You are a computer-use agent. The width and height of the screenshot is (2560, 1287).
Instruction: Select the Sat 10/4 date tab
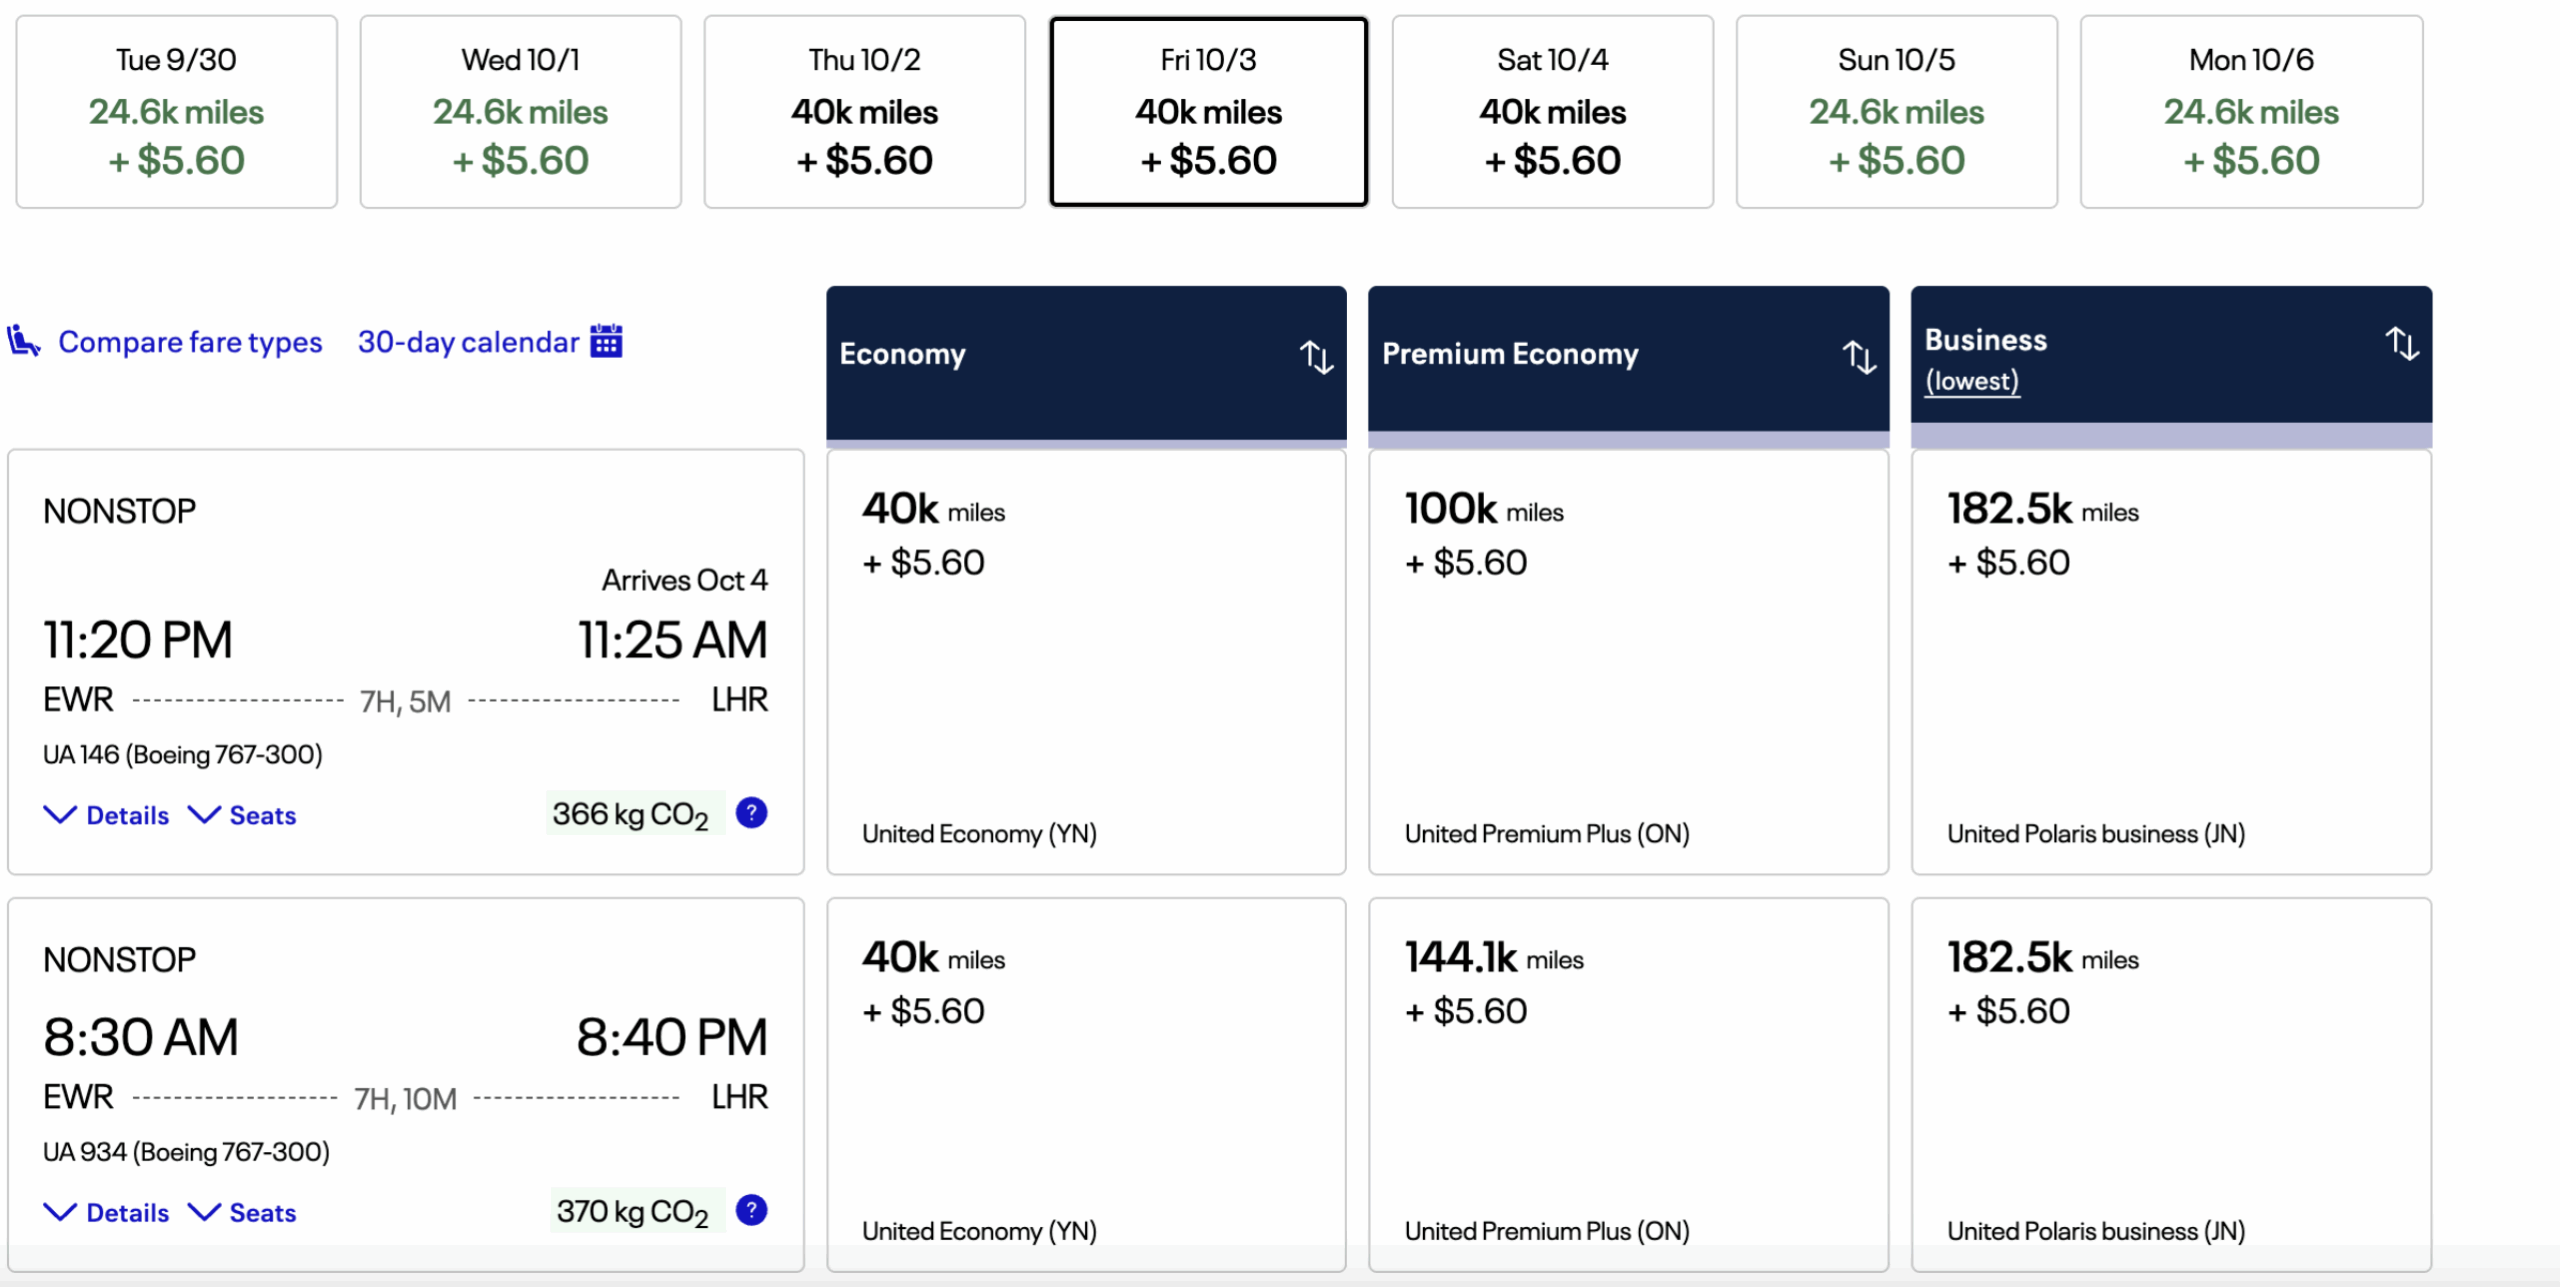pyautogui.click(x=1552, y=111)
